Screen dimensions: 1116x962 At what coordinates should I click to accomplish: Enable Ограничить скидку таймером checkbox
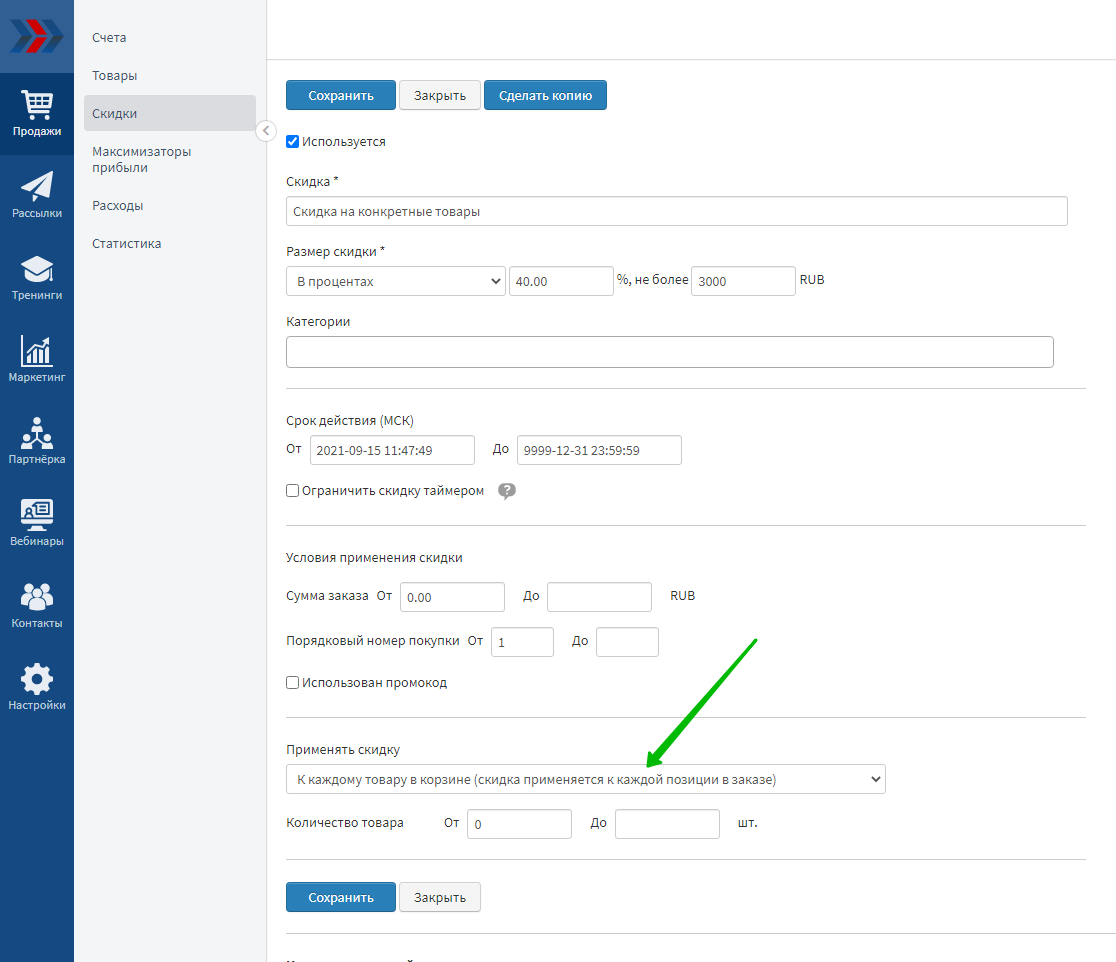pyautogui.click(x=293, y=491)
